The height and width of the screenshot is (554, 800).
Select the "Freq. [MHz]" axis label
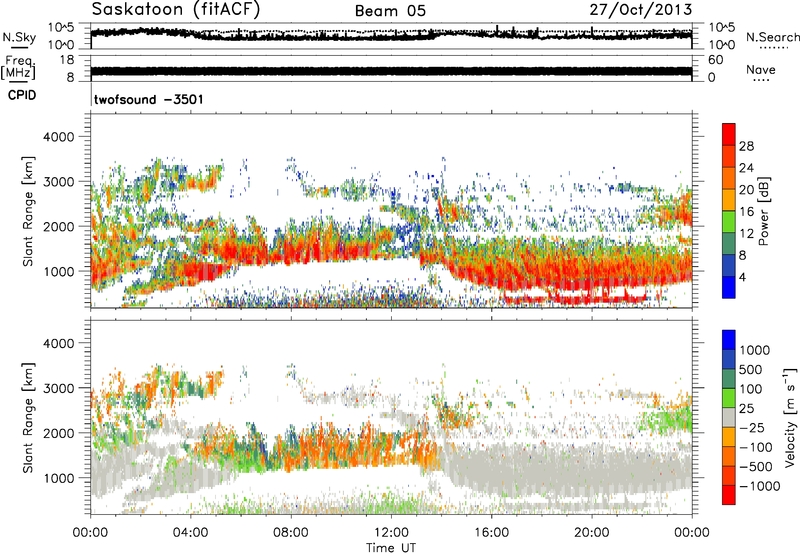[x=19, y=67]
